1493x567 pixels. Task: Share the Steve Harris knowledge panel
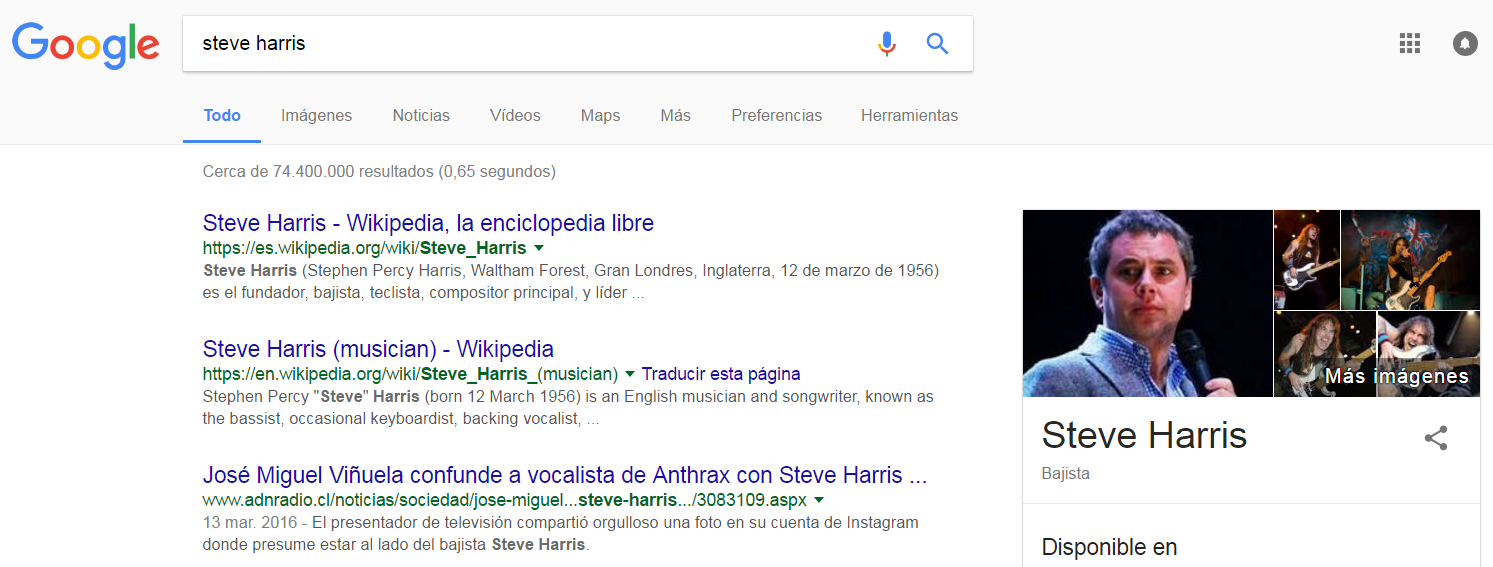(x=1436, y=438)
